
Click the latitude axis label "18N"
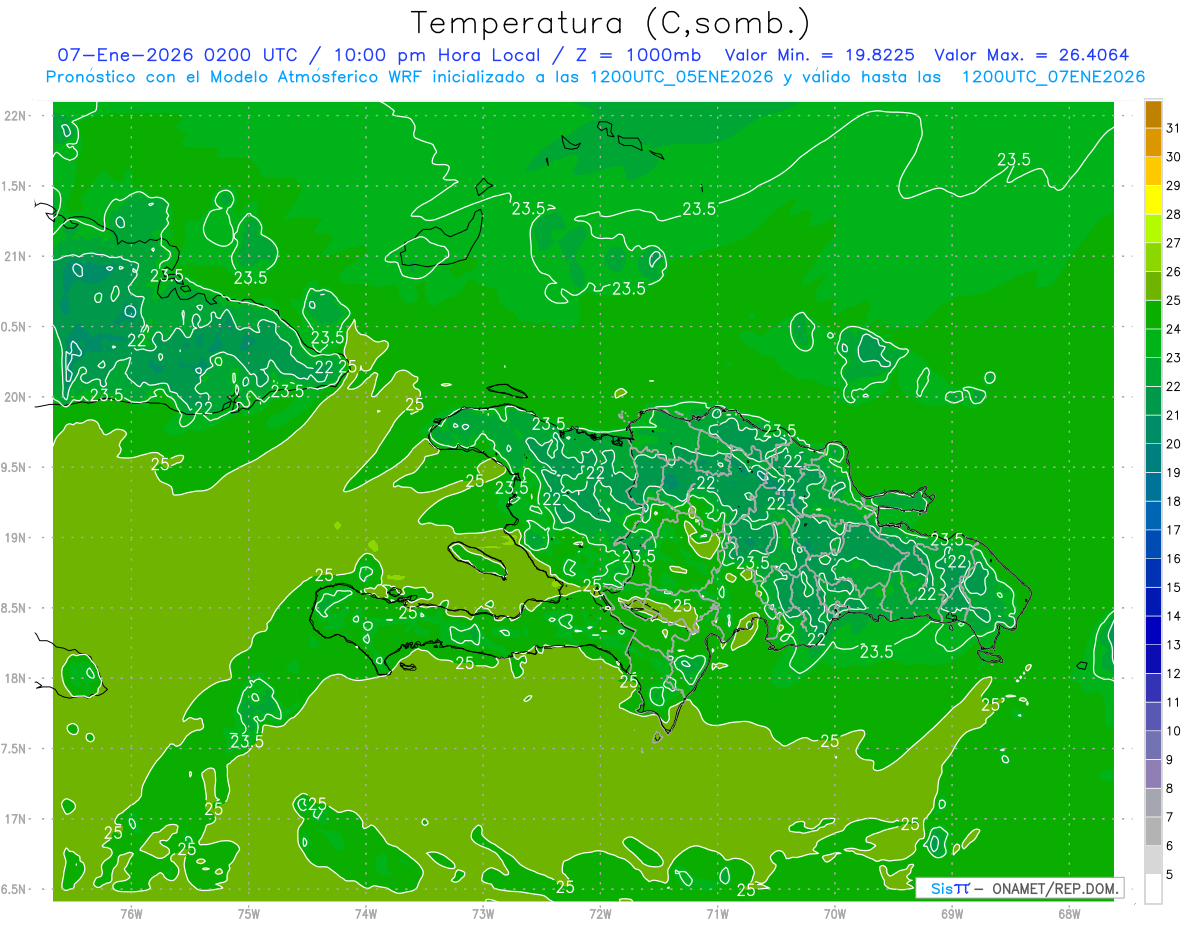[x=15, y=678]
